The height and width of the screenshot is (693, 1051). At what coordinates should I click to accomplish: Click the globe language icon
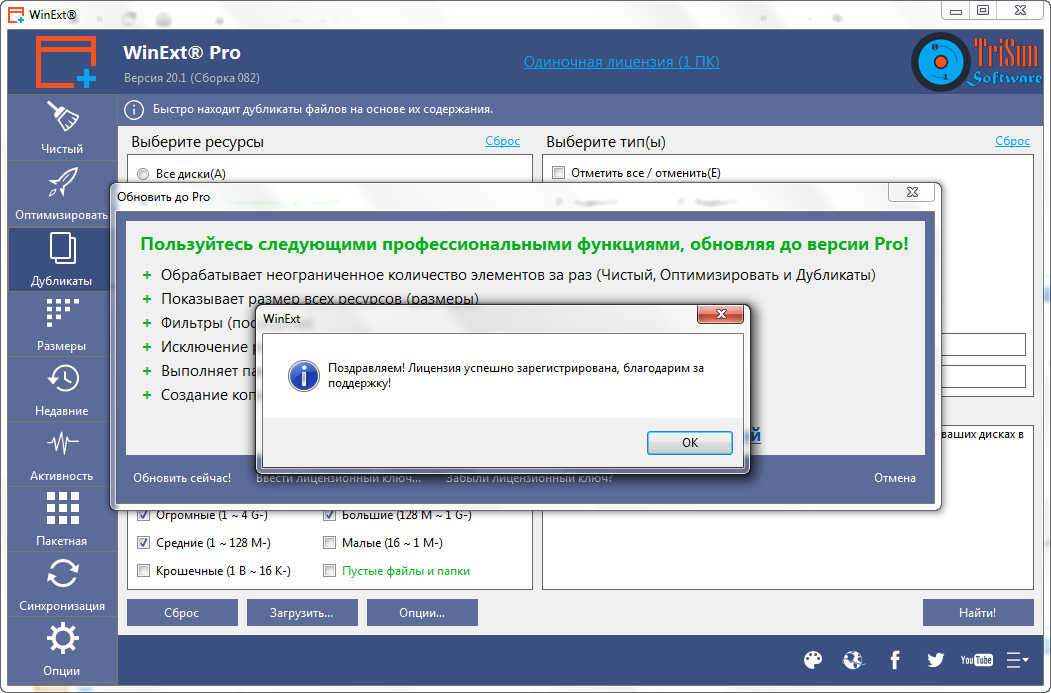[x=853, y=660]
